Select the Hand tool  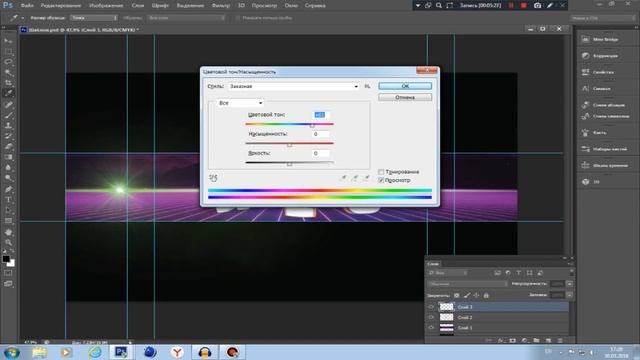[x=8, y=232]
